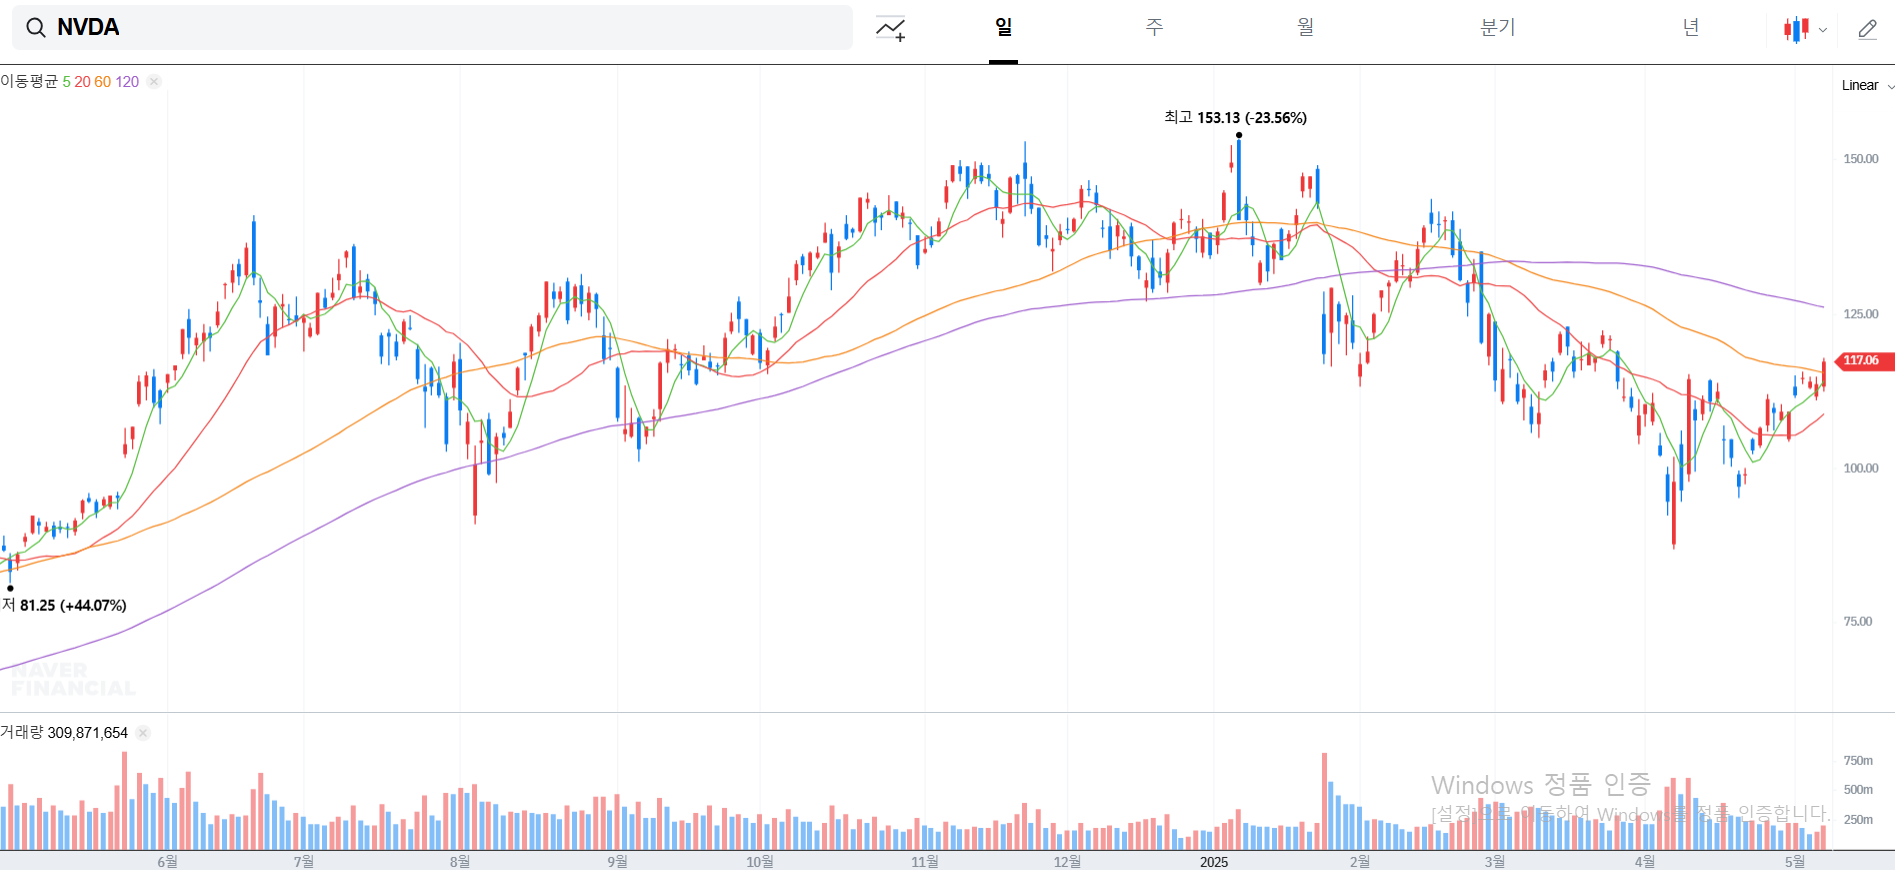Open the add indicator chart icon

point(890,29)
